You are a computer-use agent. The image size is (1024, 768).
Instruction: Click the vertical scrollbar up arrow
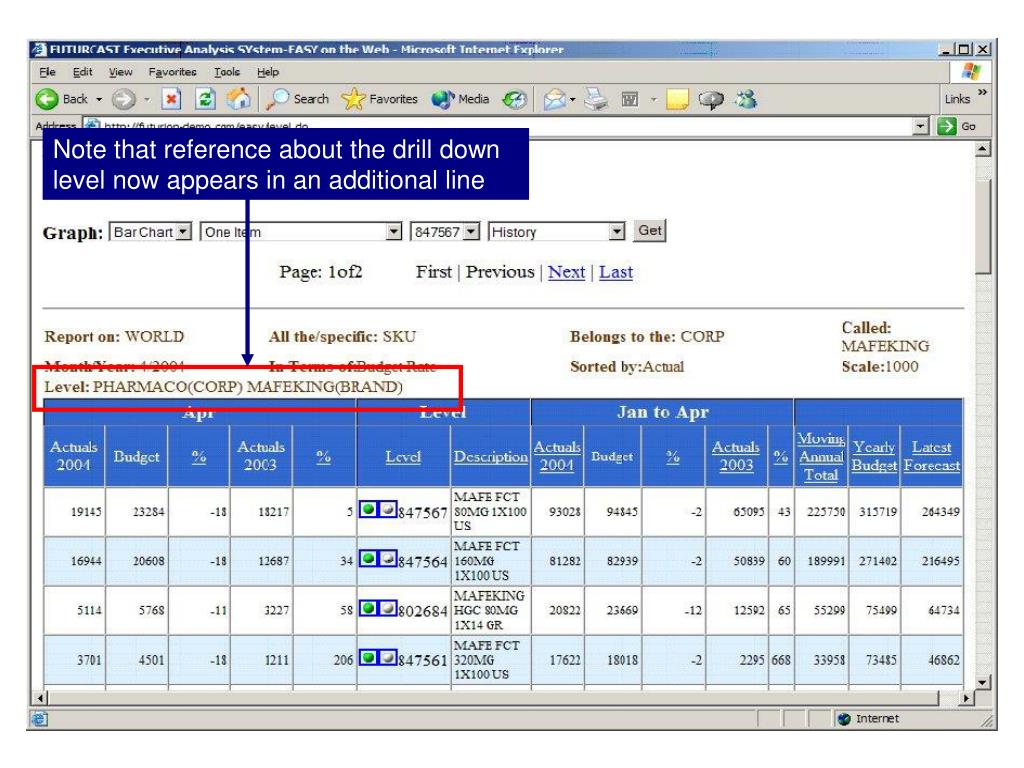pyautogui.click(x=983, y=149)
